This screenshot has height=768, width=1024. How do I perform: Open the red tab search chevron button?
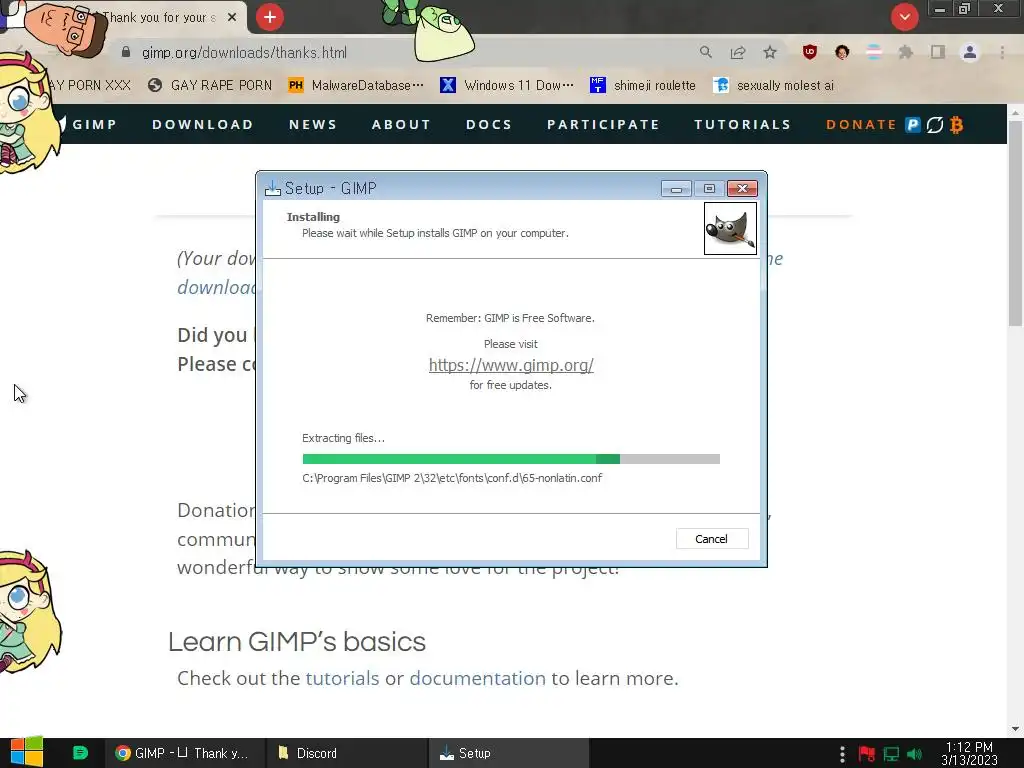904,17
